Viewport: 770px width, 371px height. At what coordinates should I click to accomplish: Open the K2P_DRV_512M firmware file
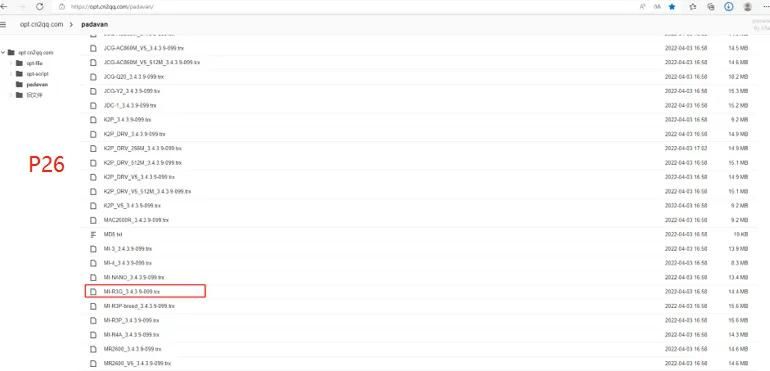point(142,163)
